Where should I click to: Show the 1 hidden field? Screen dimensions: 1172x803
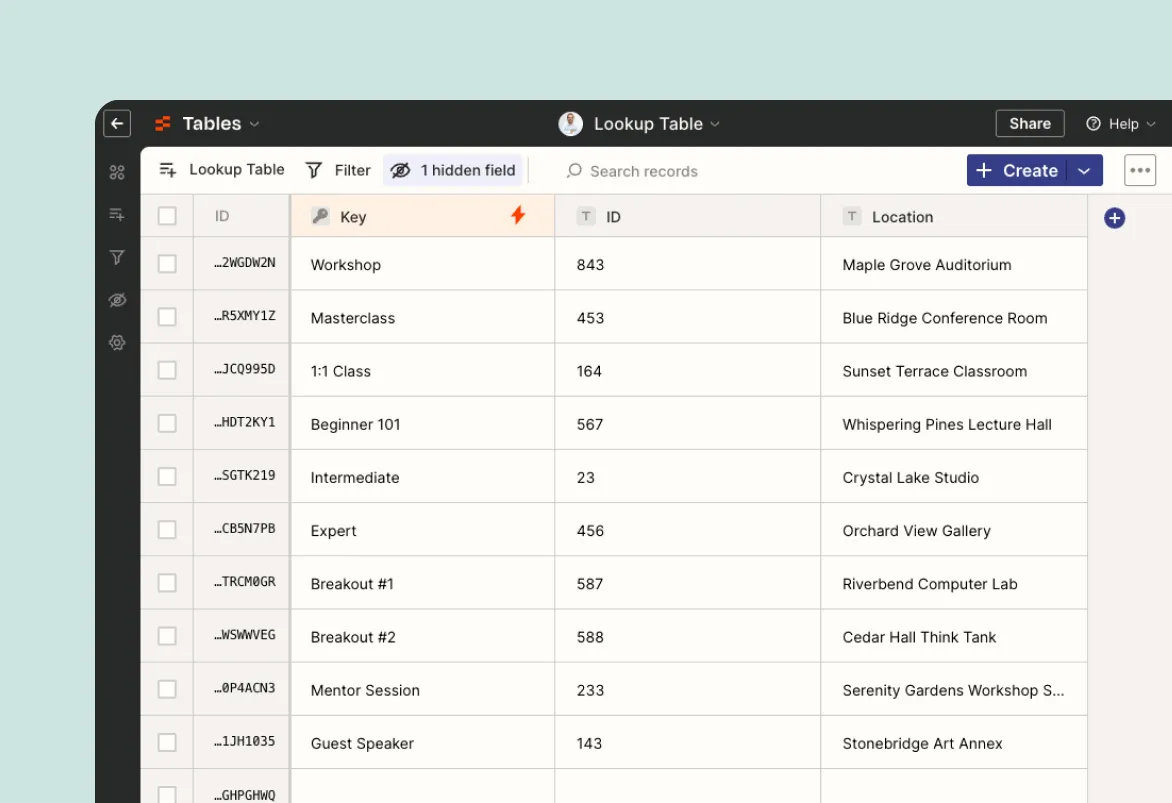point(453,170)
